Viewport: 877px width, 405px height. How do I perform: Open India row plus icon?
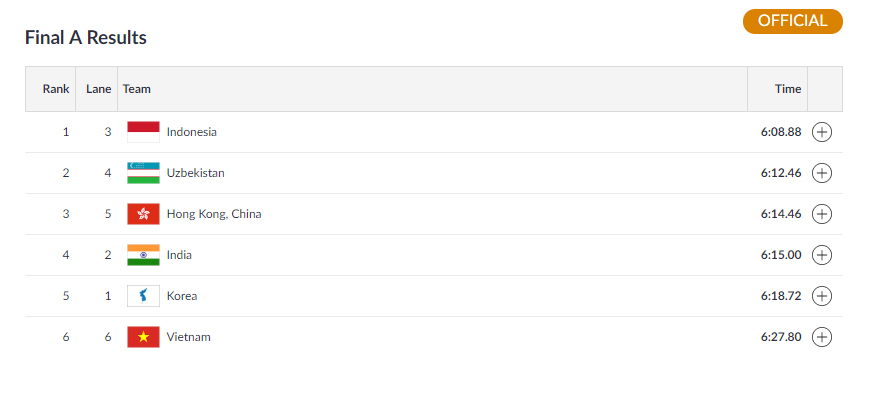822,255
